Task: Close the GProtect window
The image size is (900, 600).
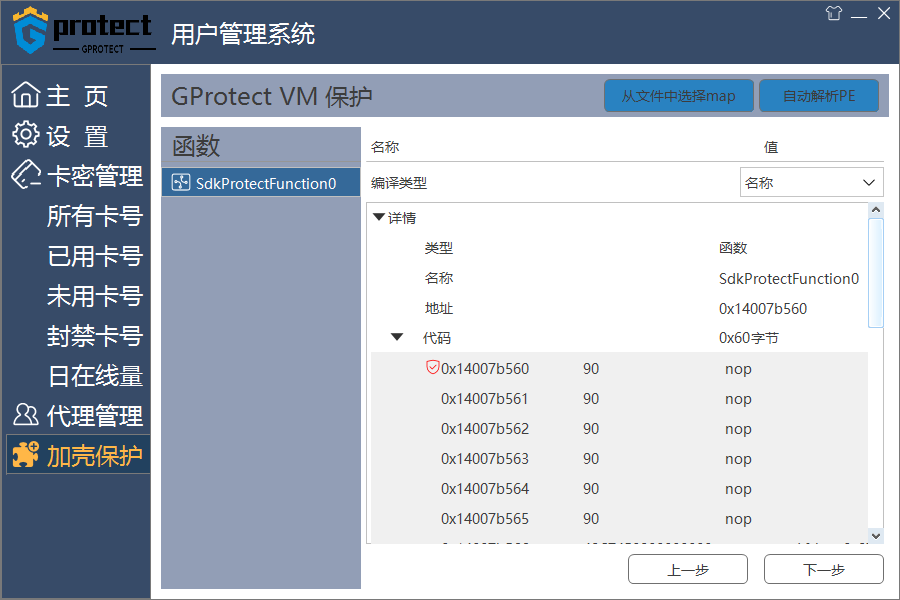Action: click(884, 13)
